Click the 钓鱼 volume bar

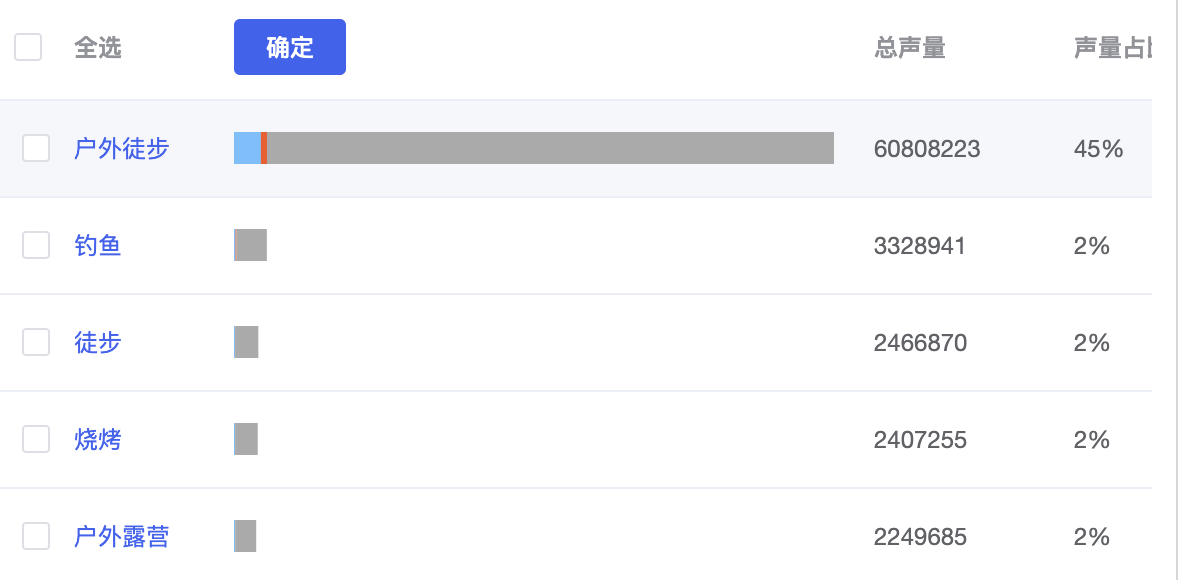tap(251, 245)
